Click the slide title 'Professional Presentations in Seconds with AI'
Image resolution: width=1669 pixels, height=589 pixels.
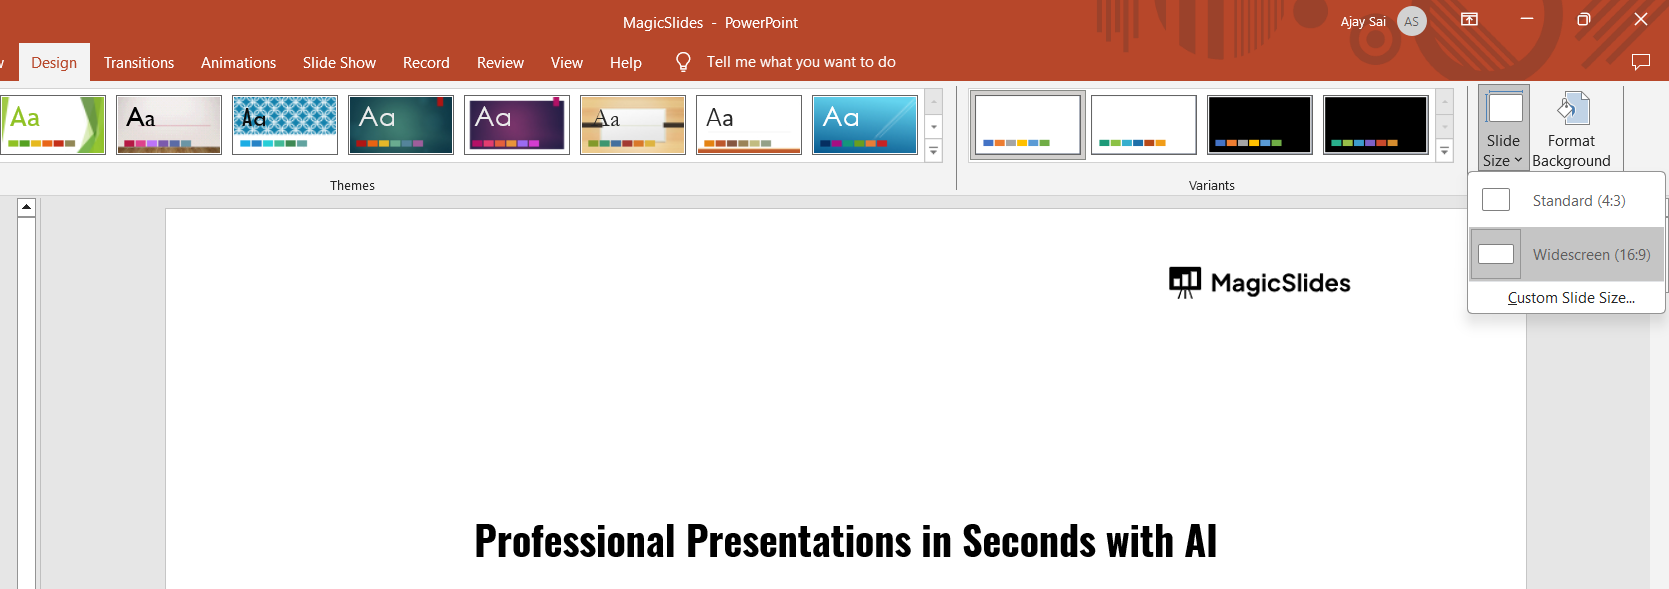click(x=846, y=541)
